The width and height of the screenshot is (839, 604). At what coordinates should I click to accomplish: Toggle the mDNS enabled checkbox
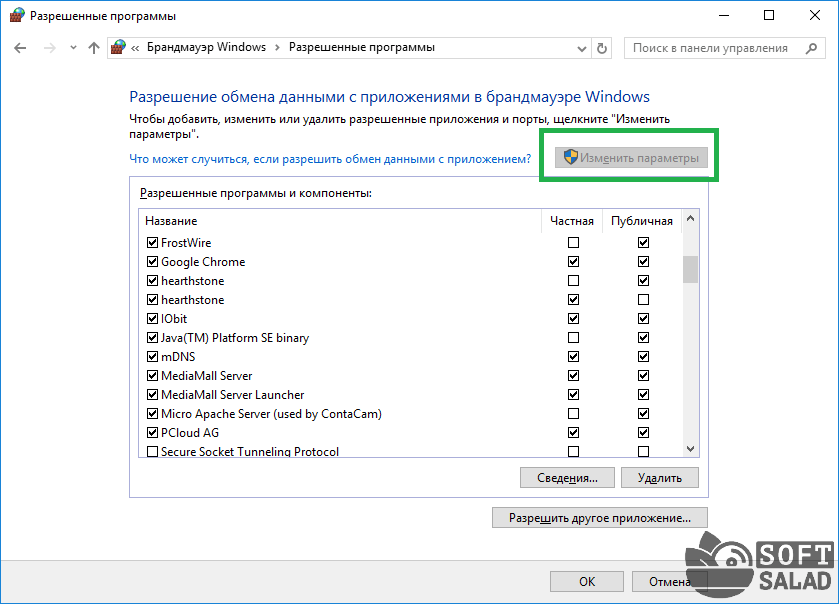point(152,357)
